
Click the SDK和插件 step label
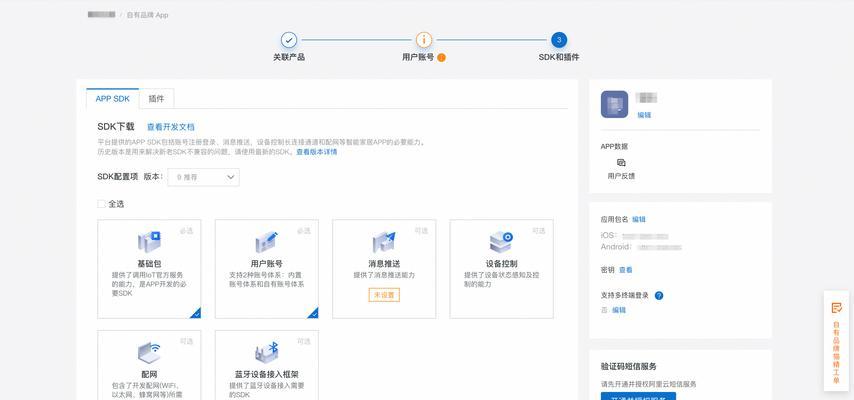click(x=559, y=57)
